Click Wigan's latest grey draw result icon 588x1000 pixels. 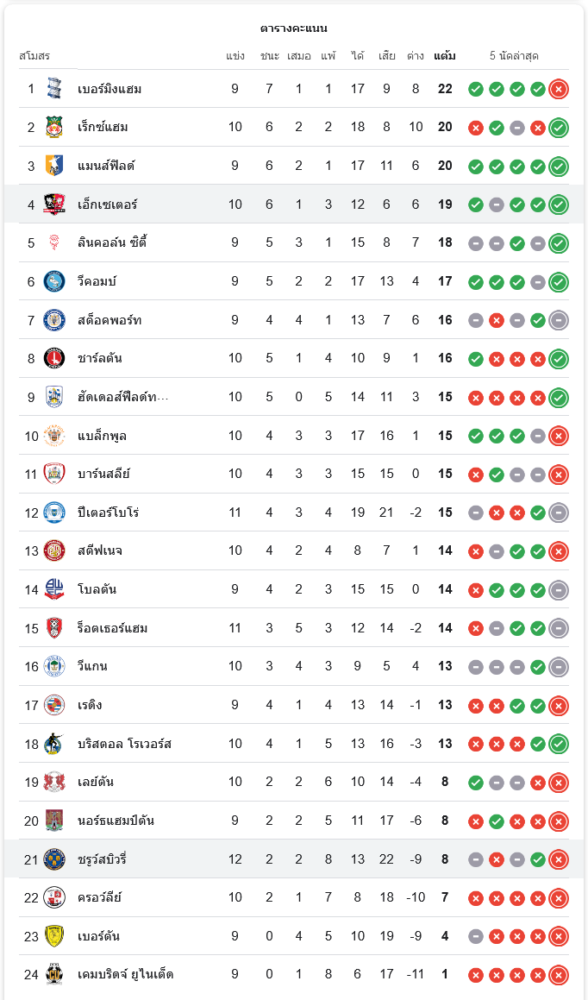click(x=559, y=667)
